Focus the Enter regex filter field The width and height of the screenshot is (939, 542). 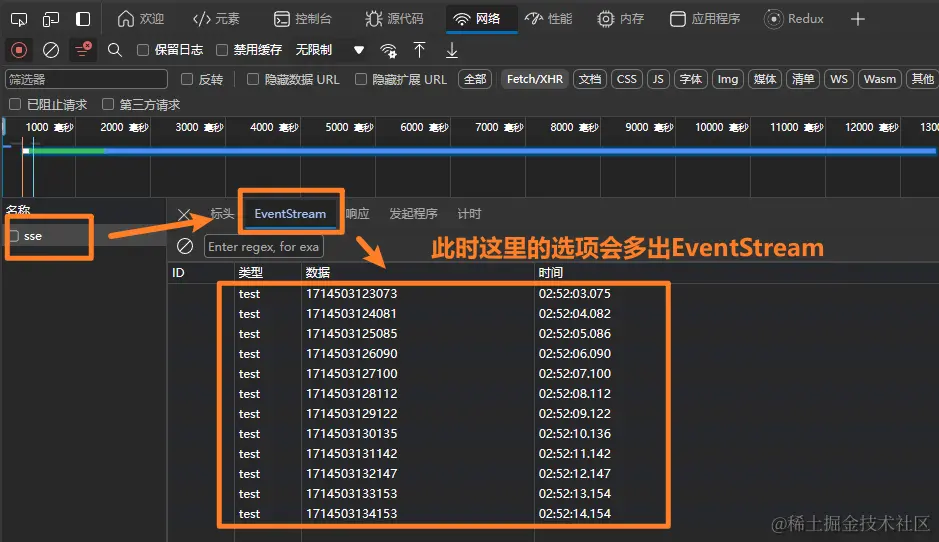[x=263, y=247]
